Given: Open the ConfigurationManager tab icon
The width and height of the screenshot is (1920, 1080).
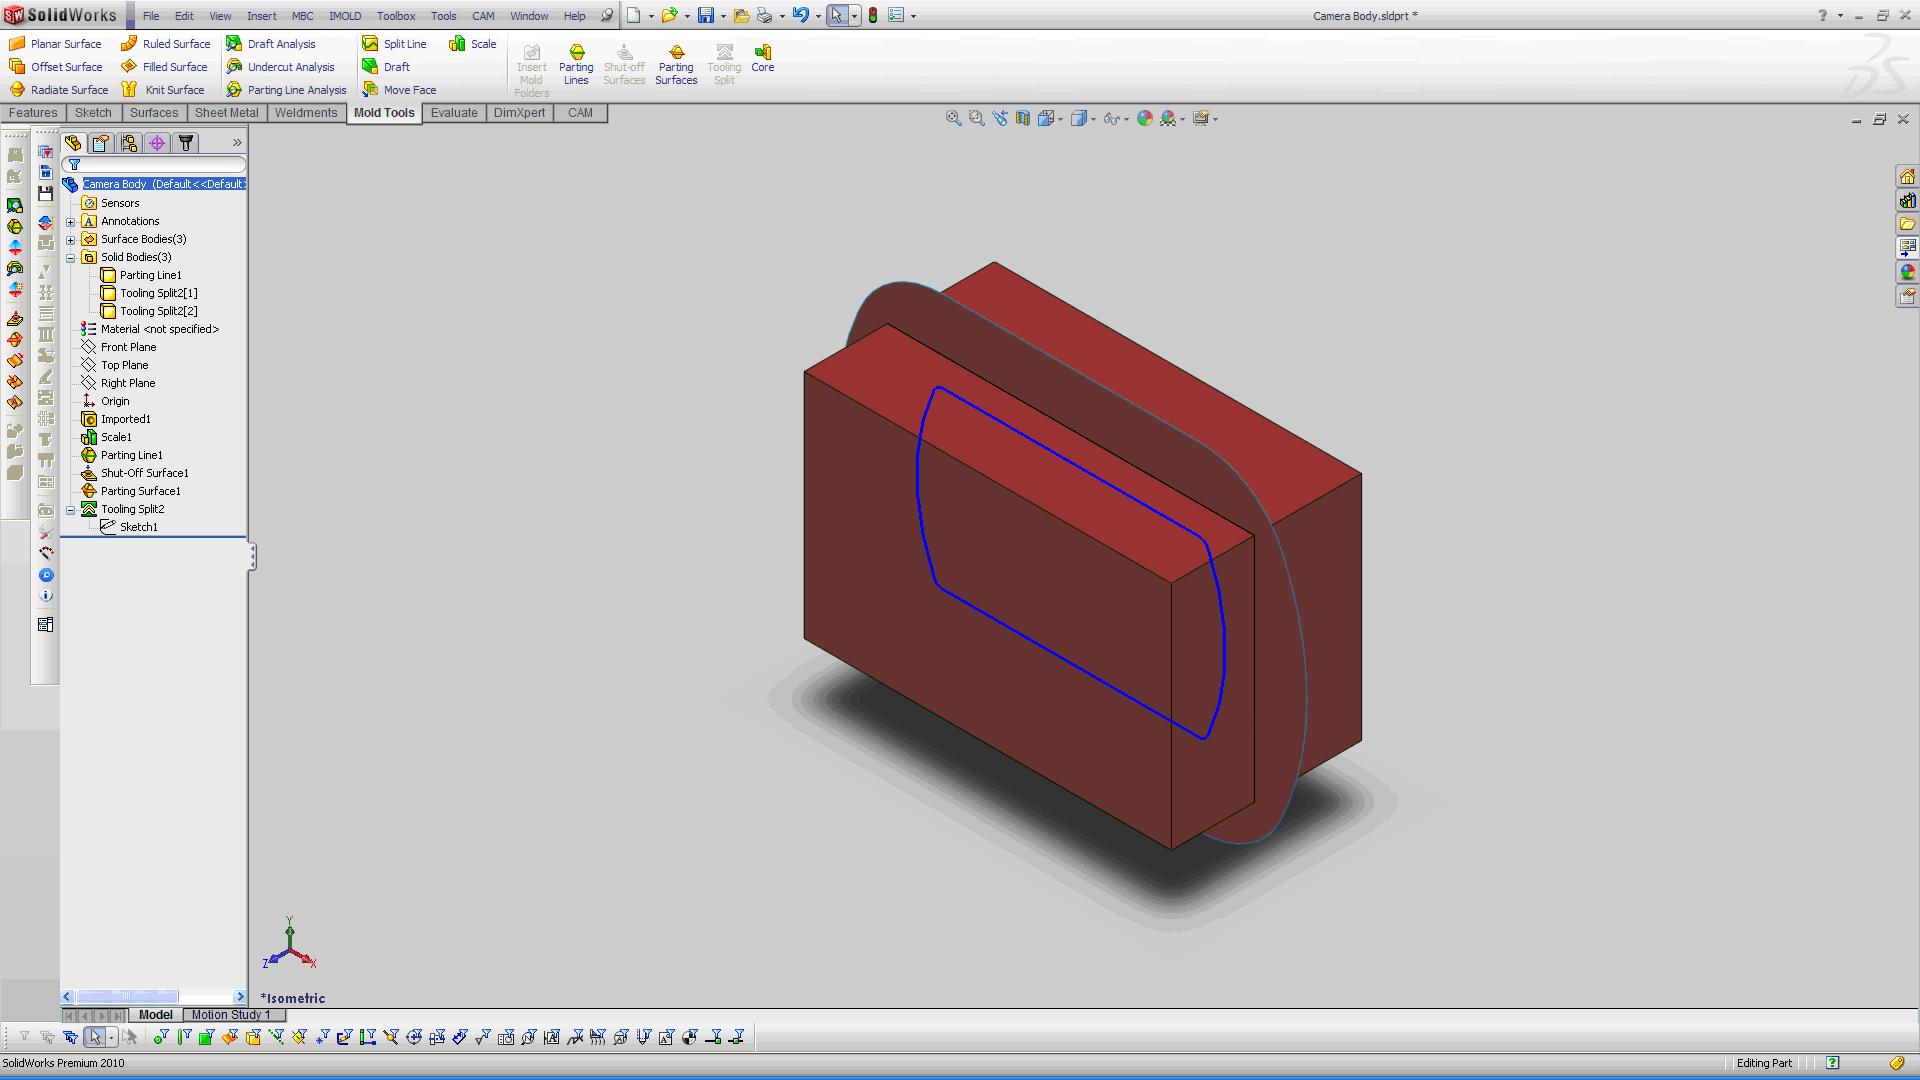Looking at the screenshot, I should point(129,143).
